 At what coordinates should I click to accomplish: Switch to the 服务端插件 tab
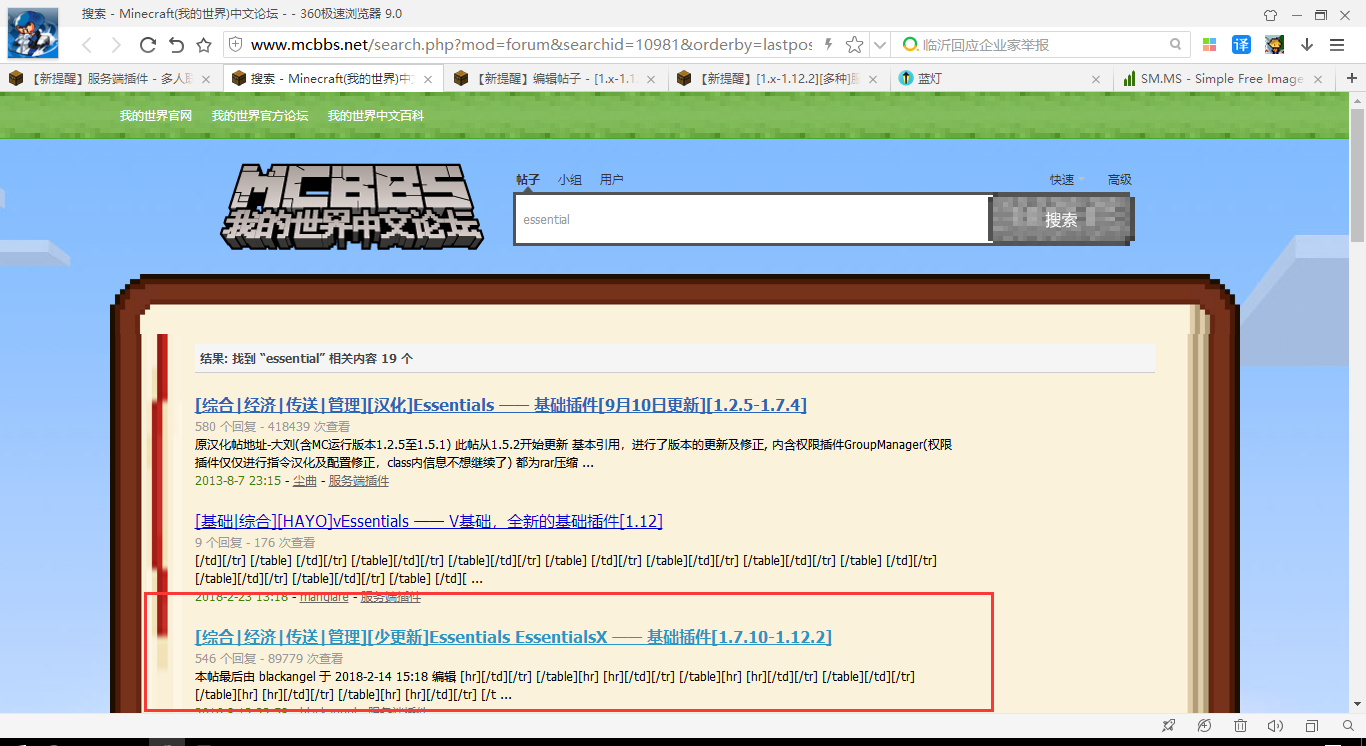point(110,79)
